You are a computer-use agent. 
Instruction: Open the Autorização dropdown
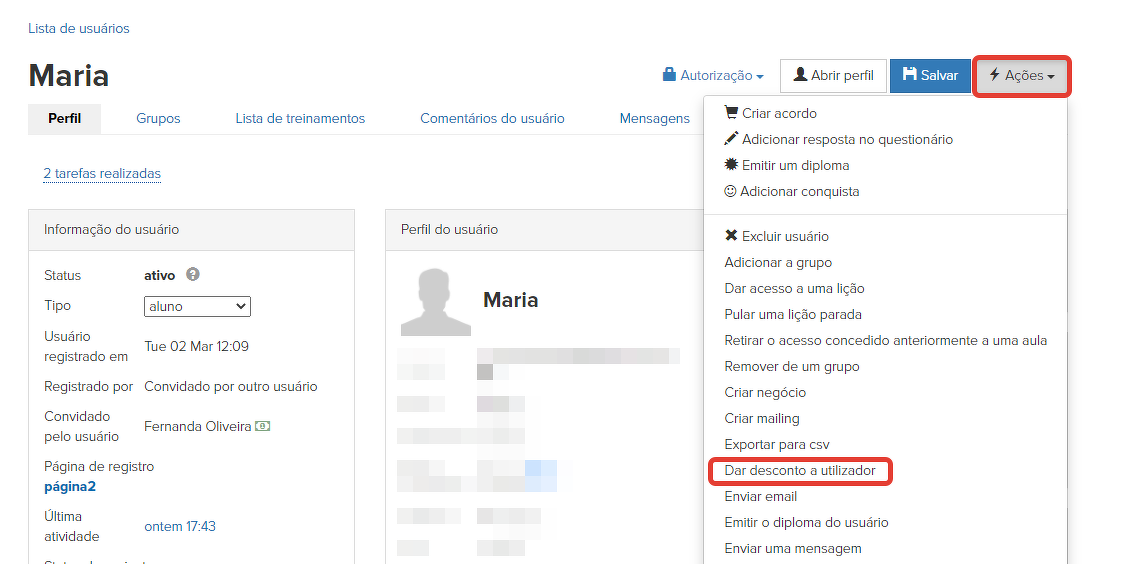713,75
